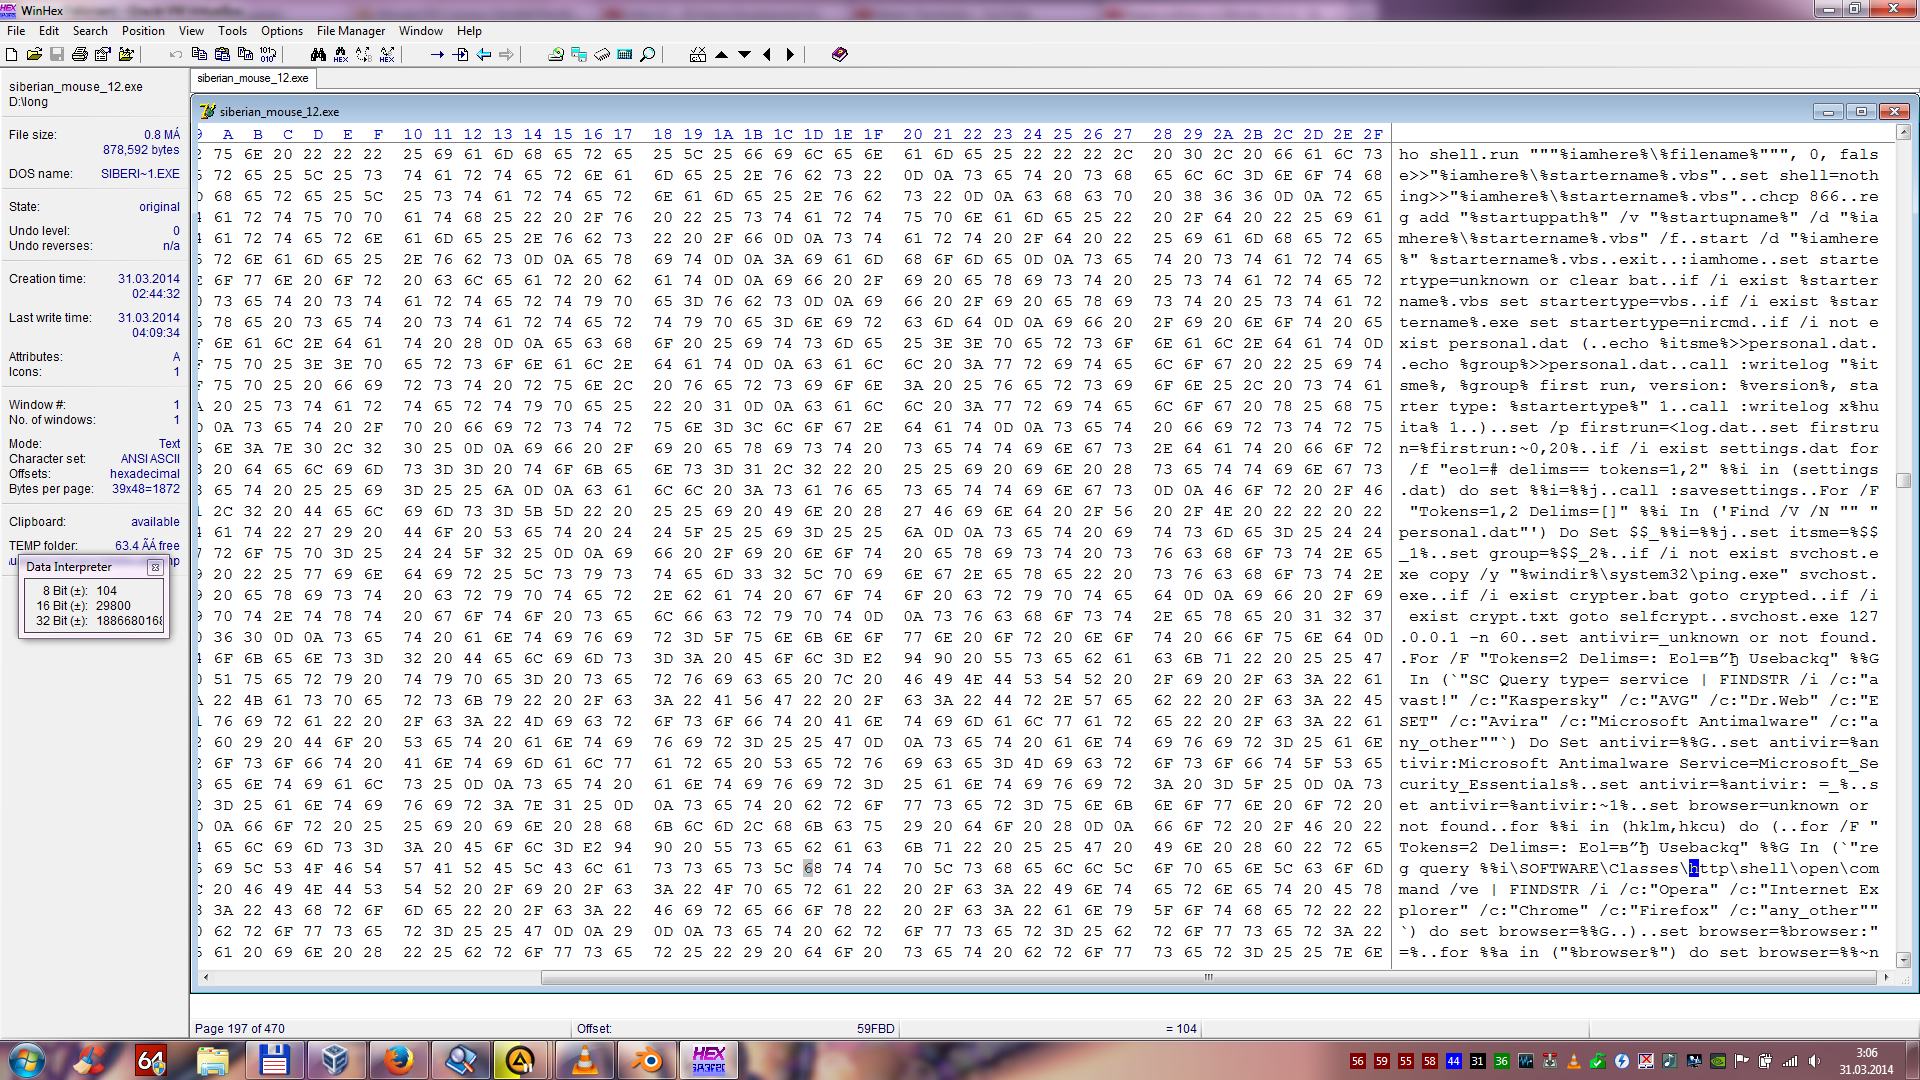Click vertical scrollbar down arrow

click(x=1903, y=960)
